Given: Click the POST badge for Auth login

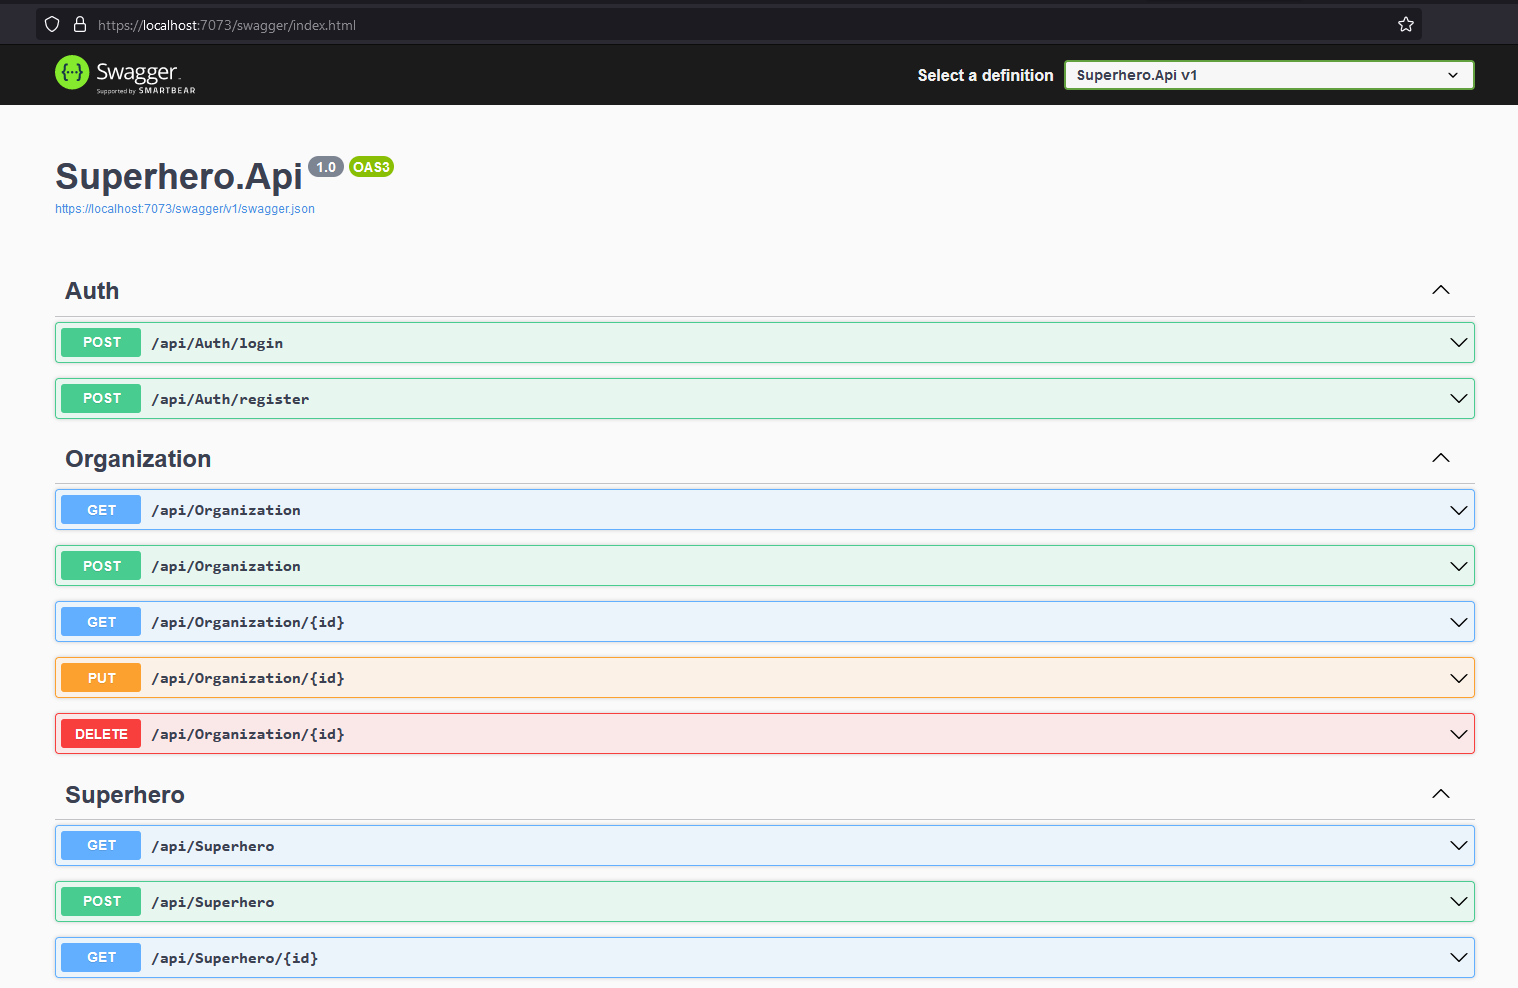Looking at the screenshot, I should click(x=101, y=342).
